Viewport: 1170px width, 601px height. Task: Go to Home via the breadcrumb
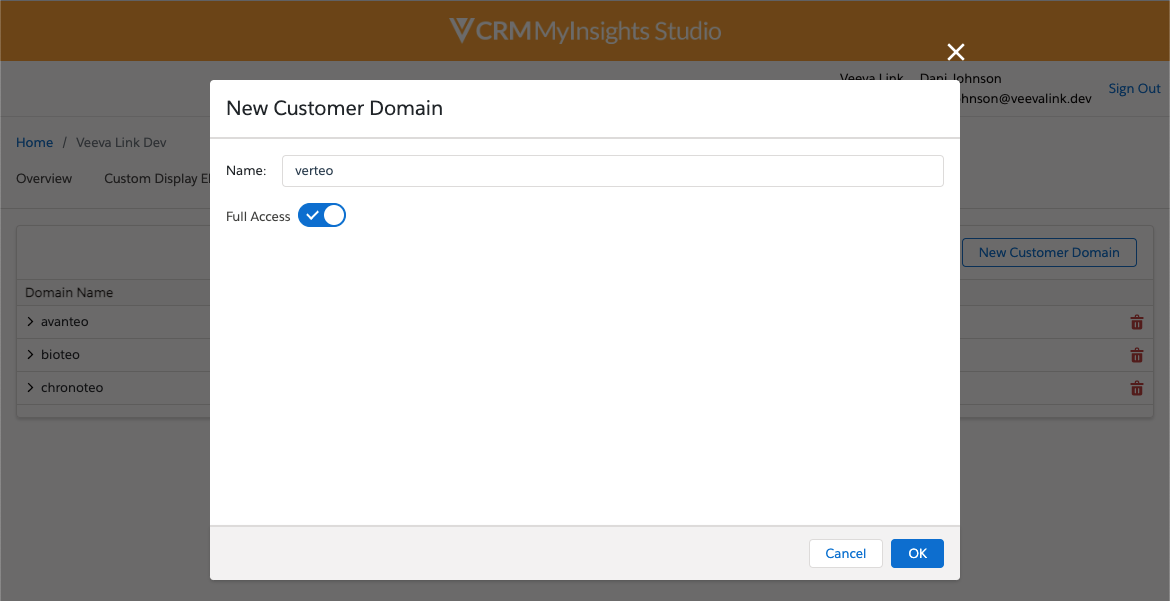(34, 143)
